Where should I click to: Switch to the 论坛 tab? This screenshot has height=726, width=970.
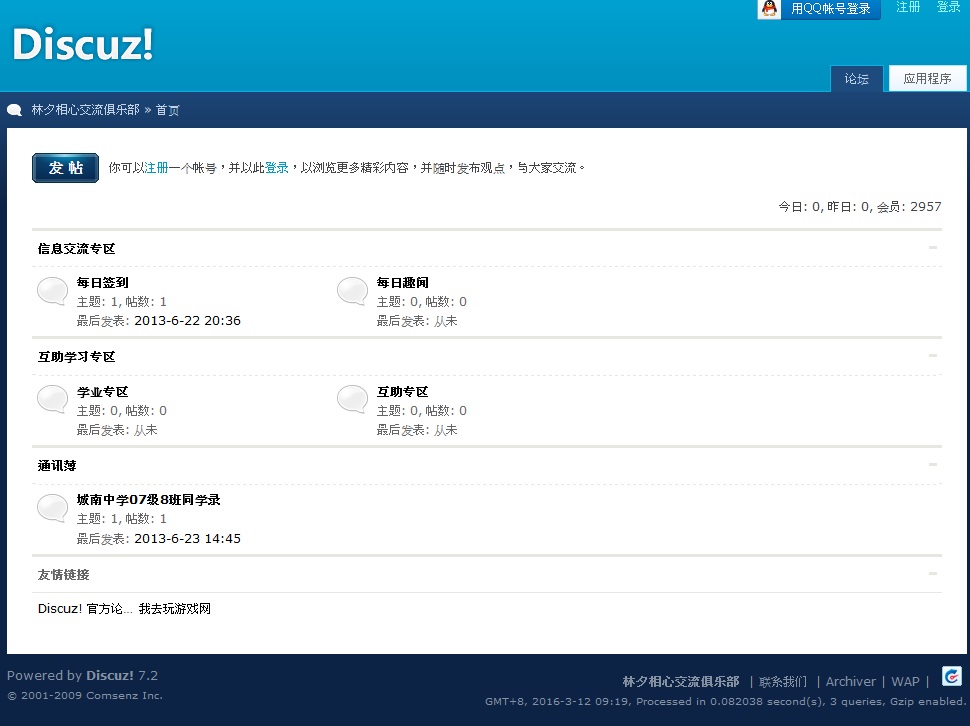(857, 79)
